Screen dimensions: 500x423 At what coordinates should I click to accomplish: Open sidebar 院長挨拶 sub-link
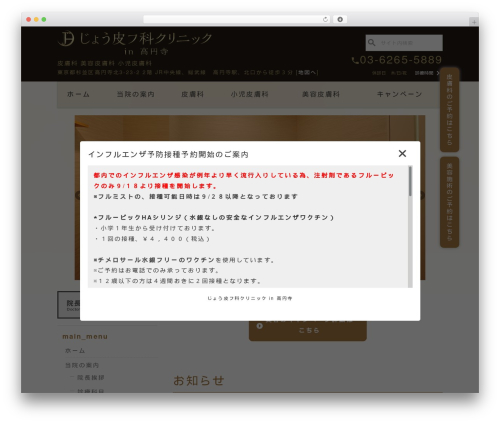[91, 378]
